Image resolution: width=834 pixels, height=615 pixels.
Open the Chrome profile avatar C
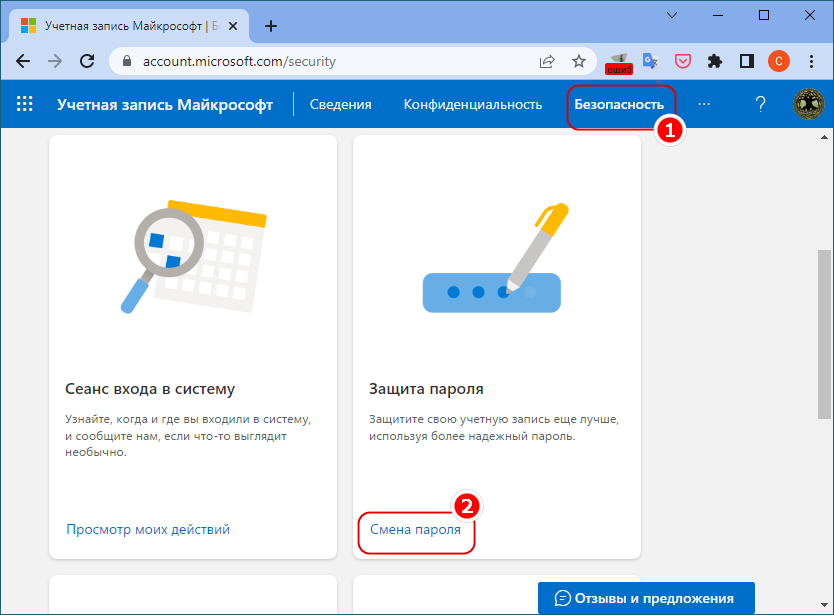[x=779, y=61]
